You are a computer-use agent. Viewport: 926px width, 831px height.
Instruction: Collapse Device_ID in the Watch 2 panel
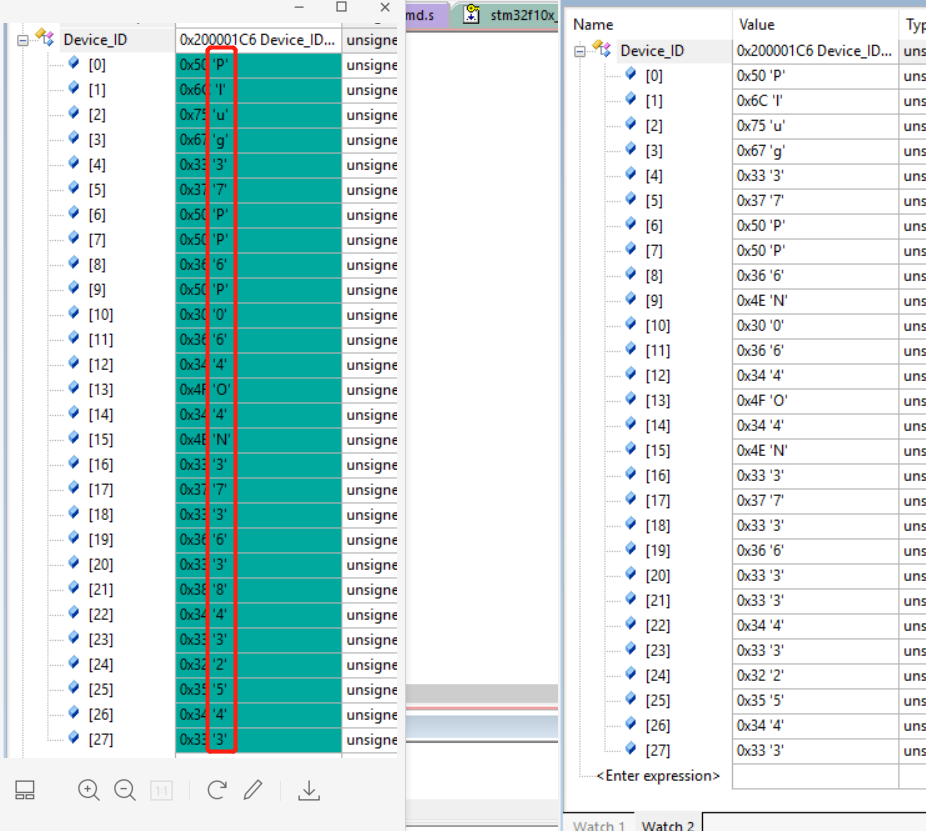[580, 51]
